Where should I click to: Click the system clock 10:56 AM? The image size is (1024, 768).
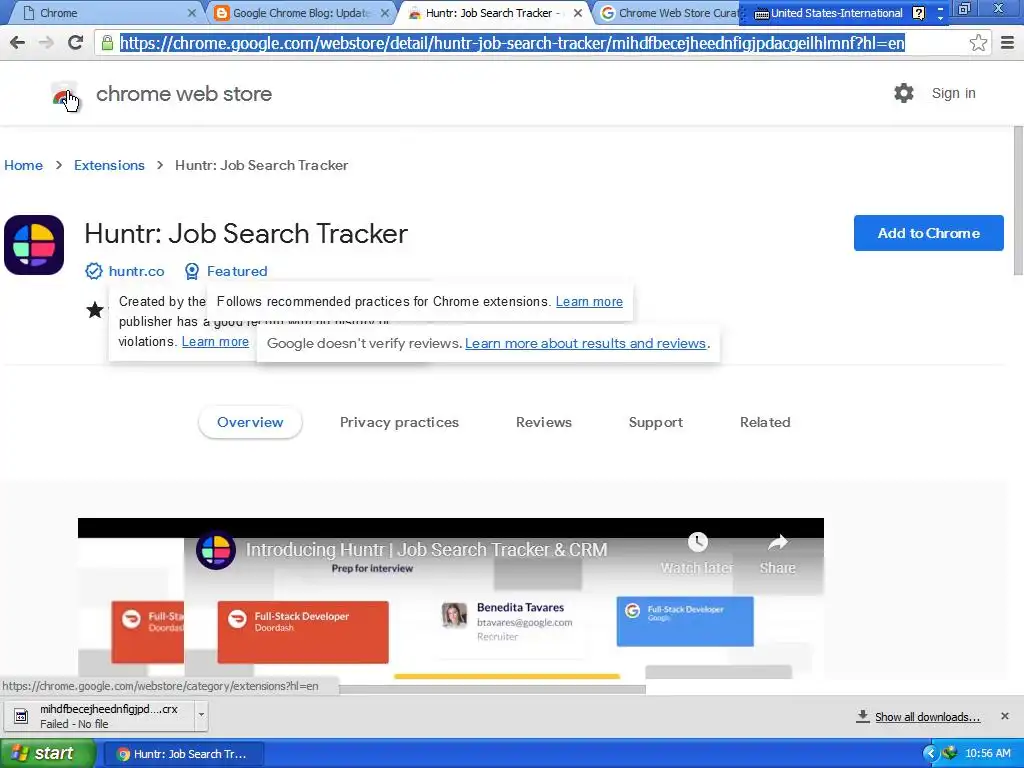pos(987,754)
